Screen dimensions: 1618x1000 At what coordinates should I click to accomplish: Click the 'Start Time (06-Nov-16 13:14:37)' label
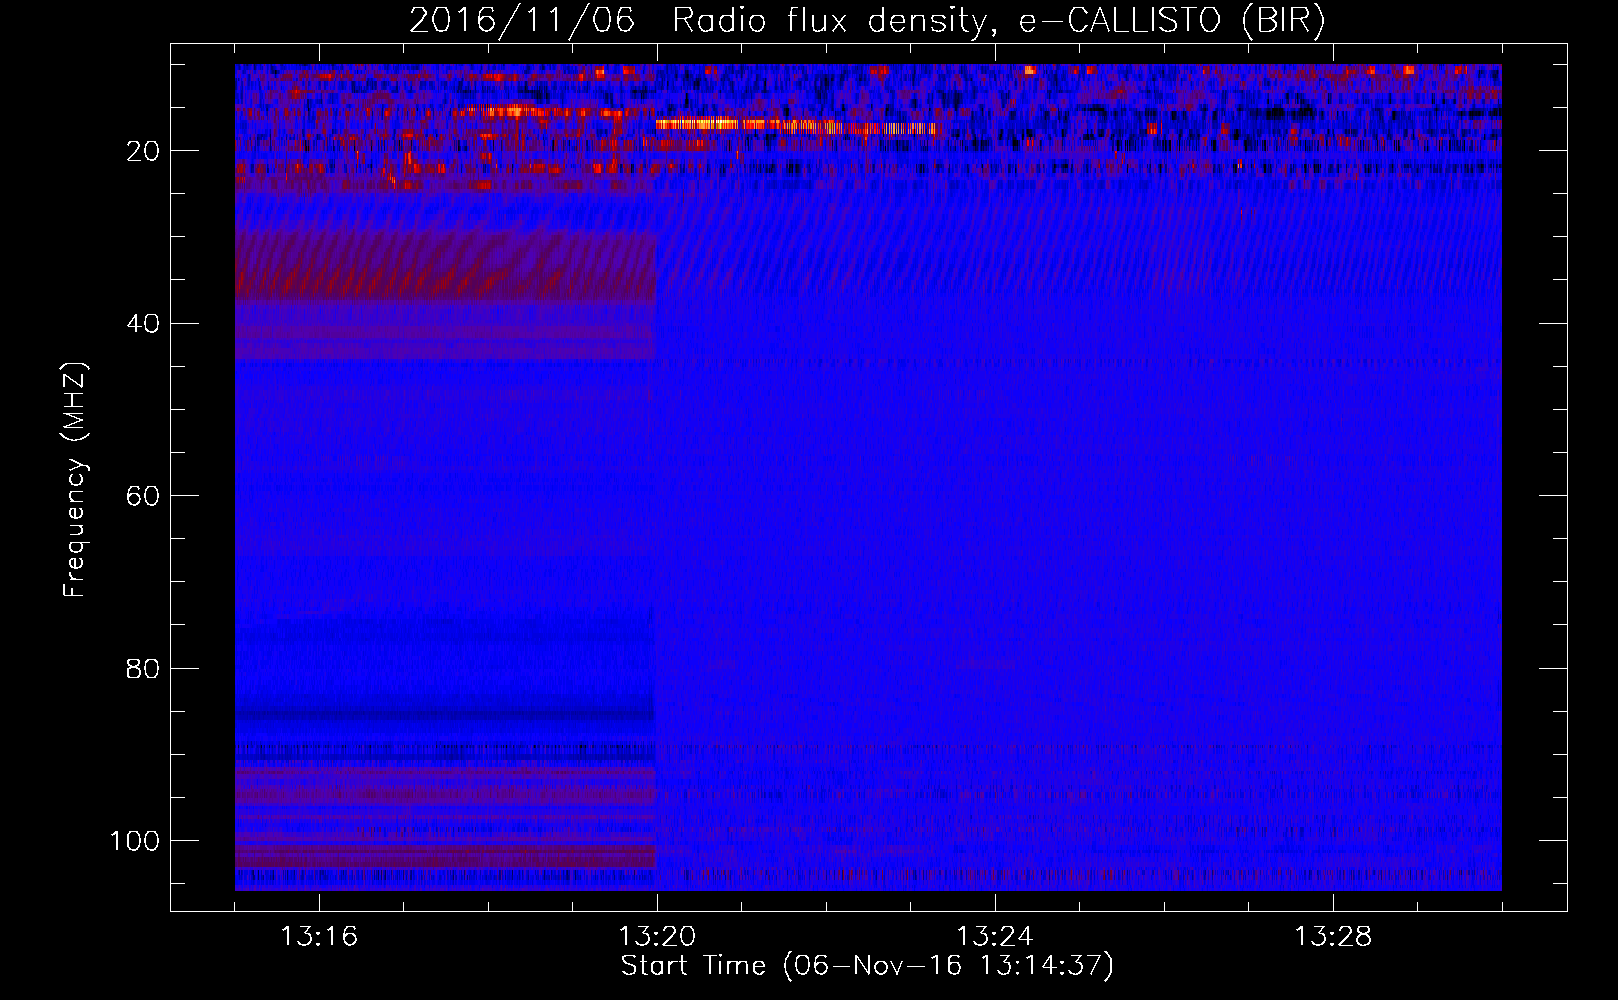coord(867,966)
